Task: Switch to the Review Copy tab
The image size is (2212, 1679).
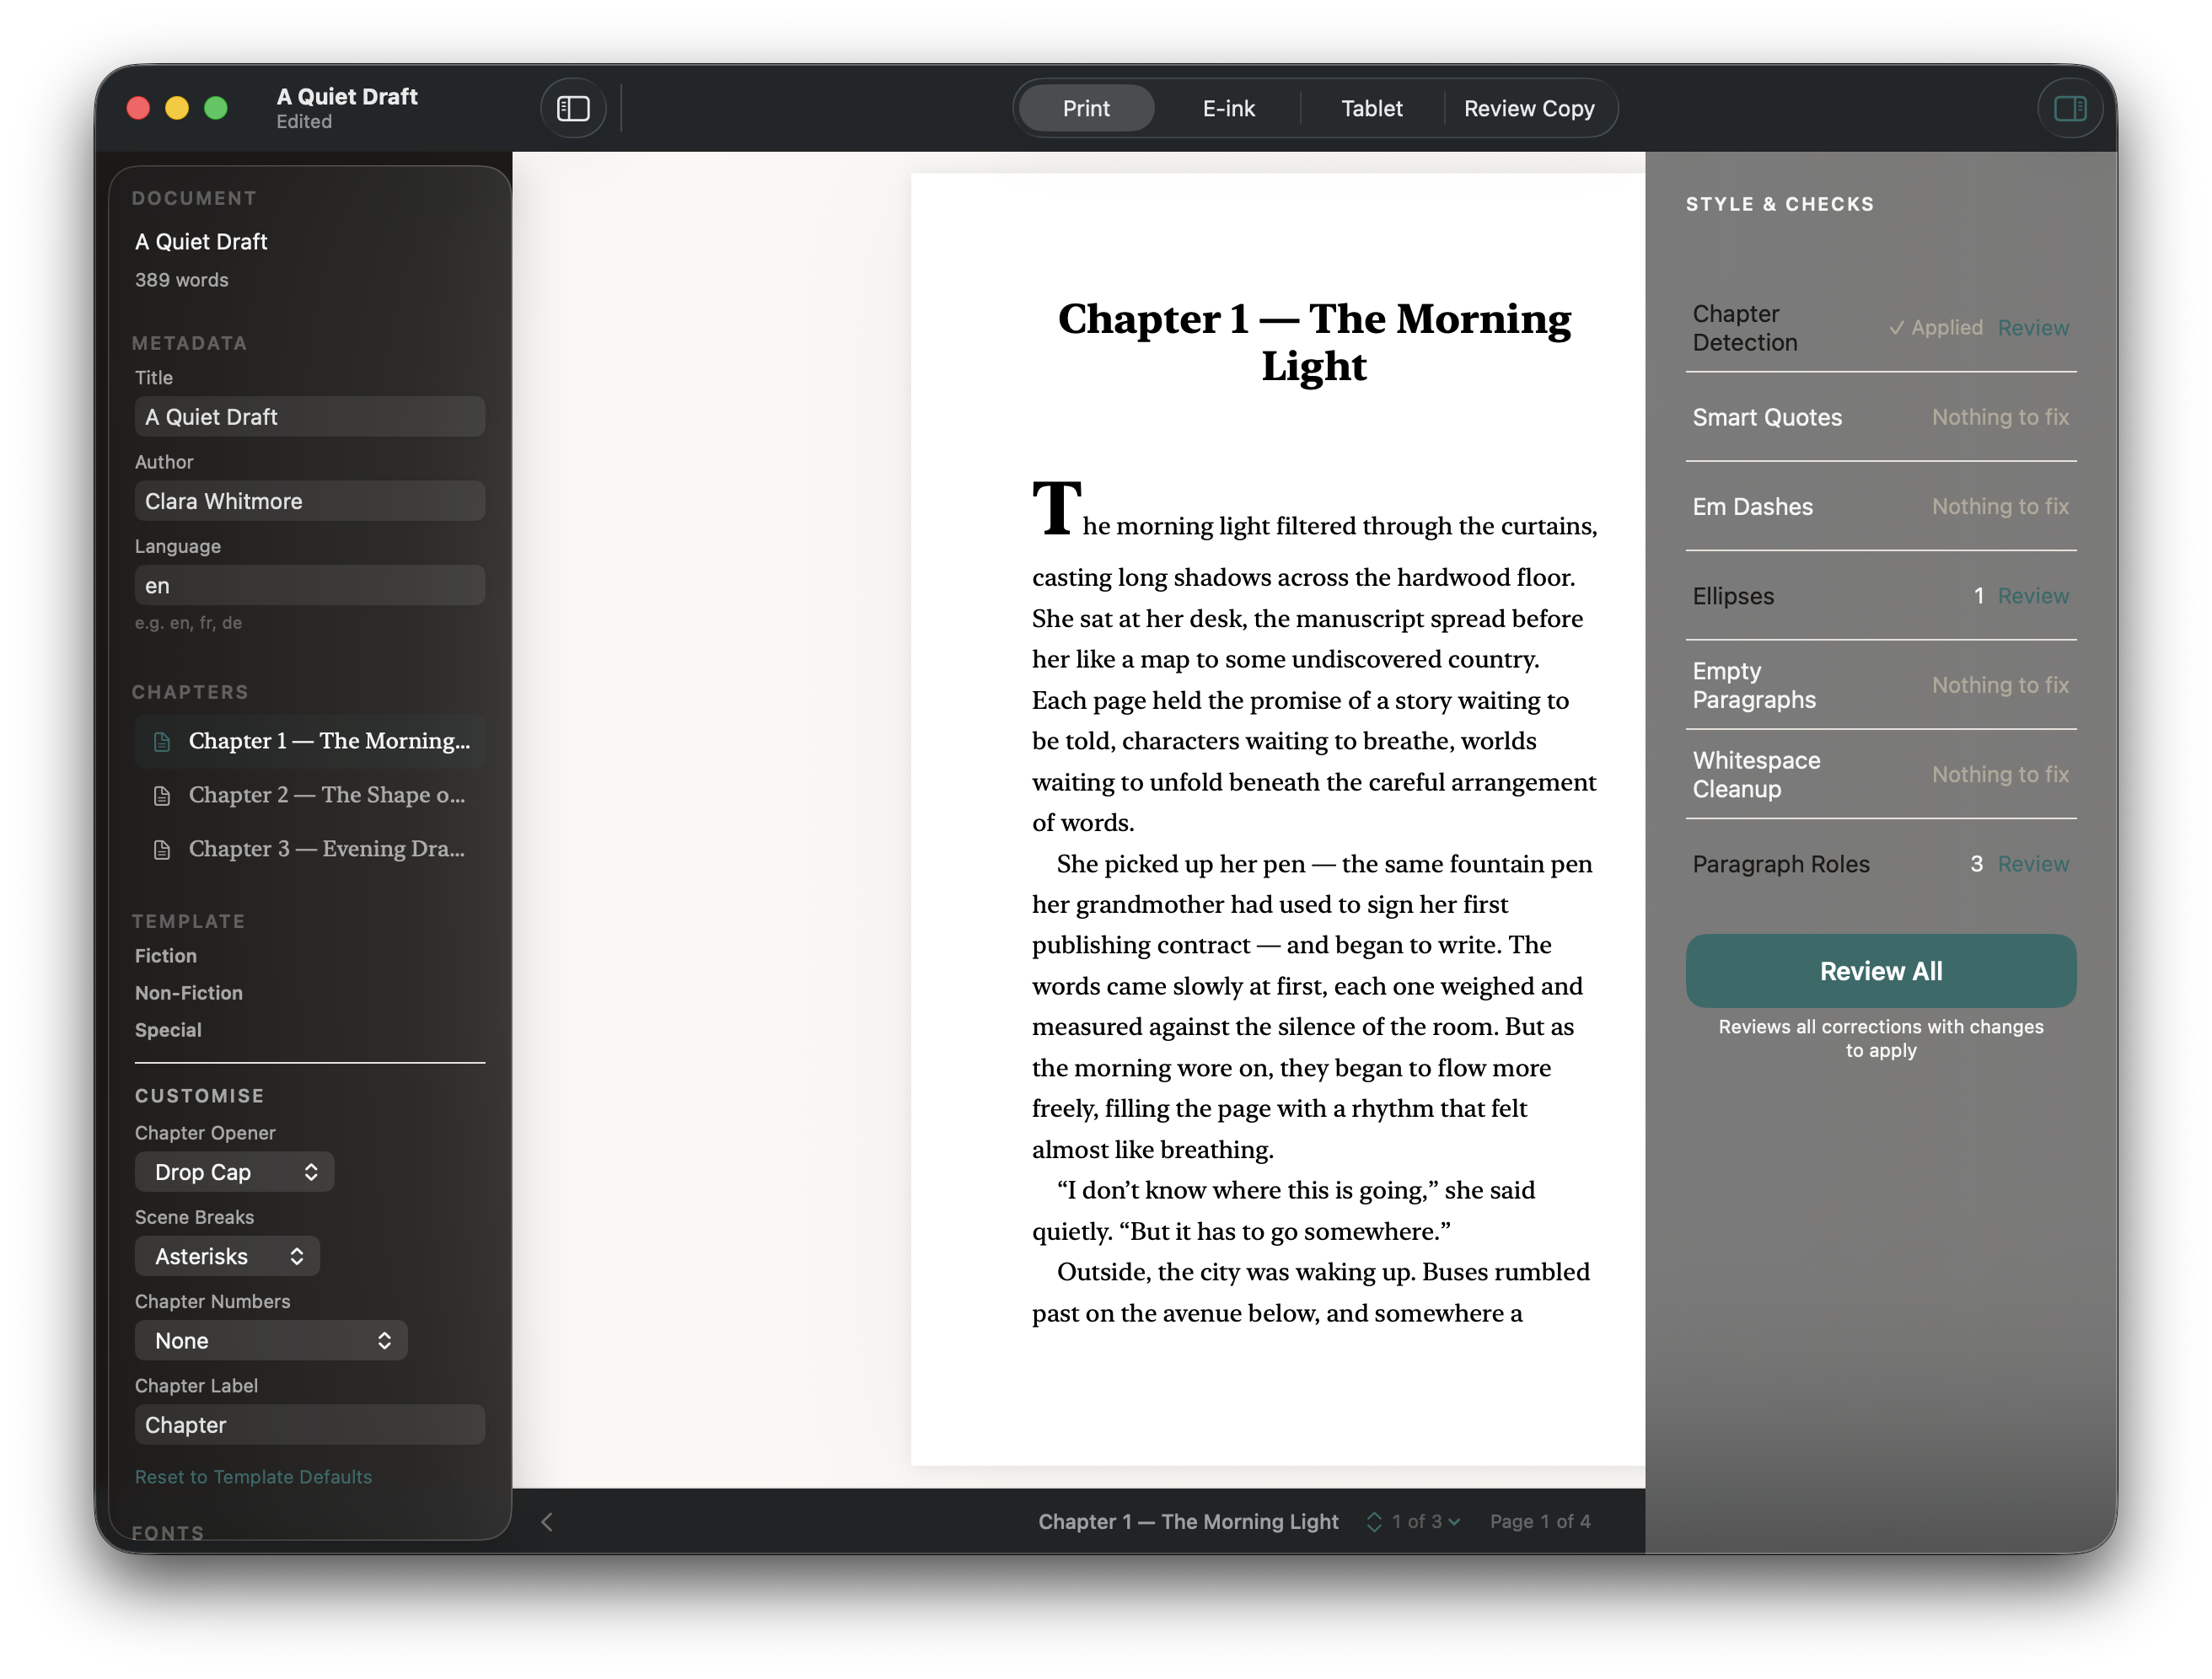Action: [1529, 108]
